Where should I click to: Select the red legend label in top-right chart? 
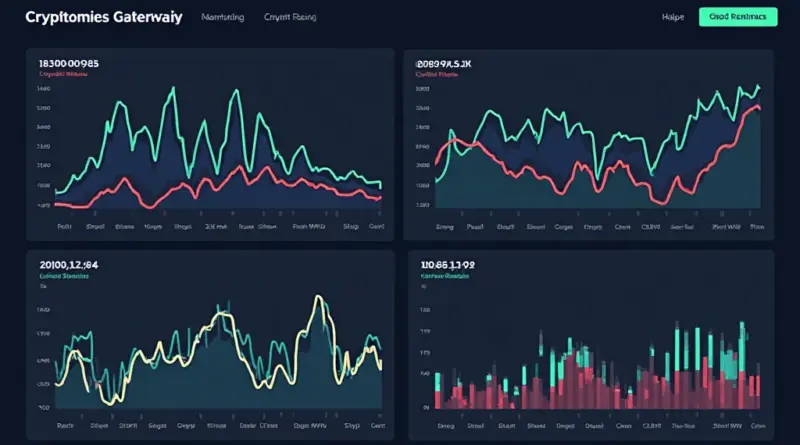pyautogui.click(x=435, y=74)
